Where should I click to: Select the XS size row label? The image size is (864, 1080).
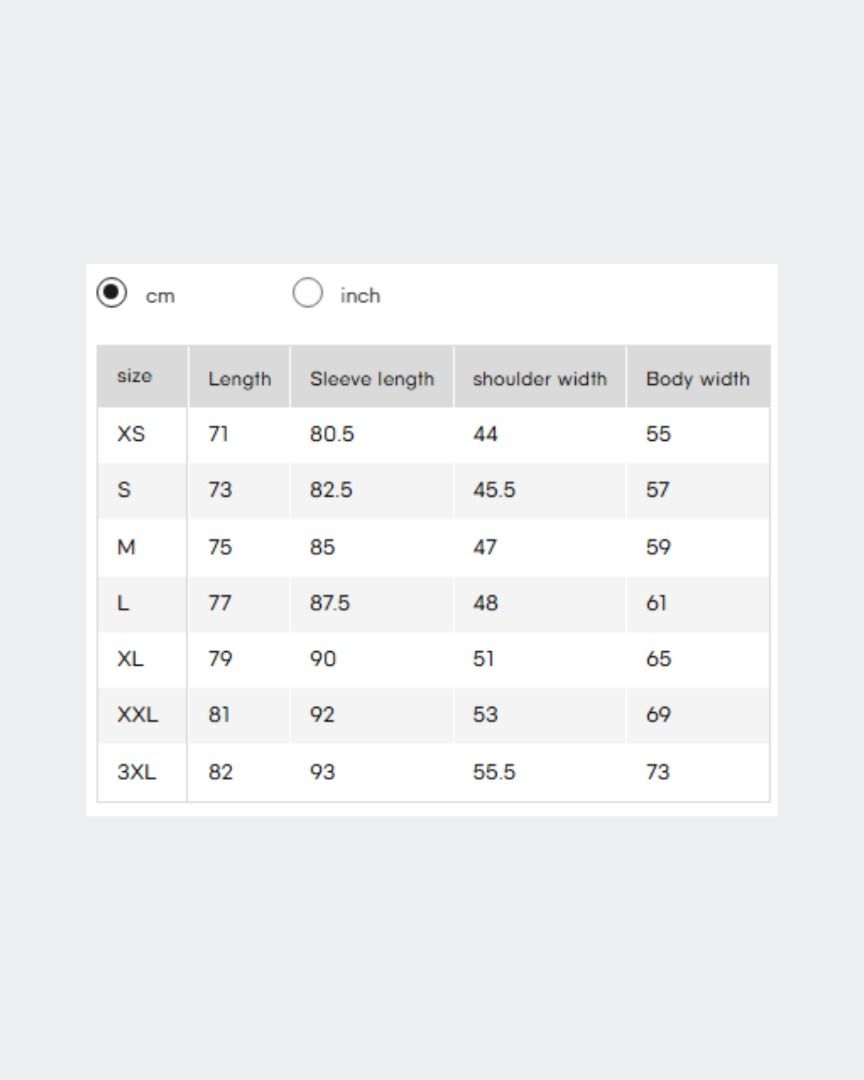[131, 434]
